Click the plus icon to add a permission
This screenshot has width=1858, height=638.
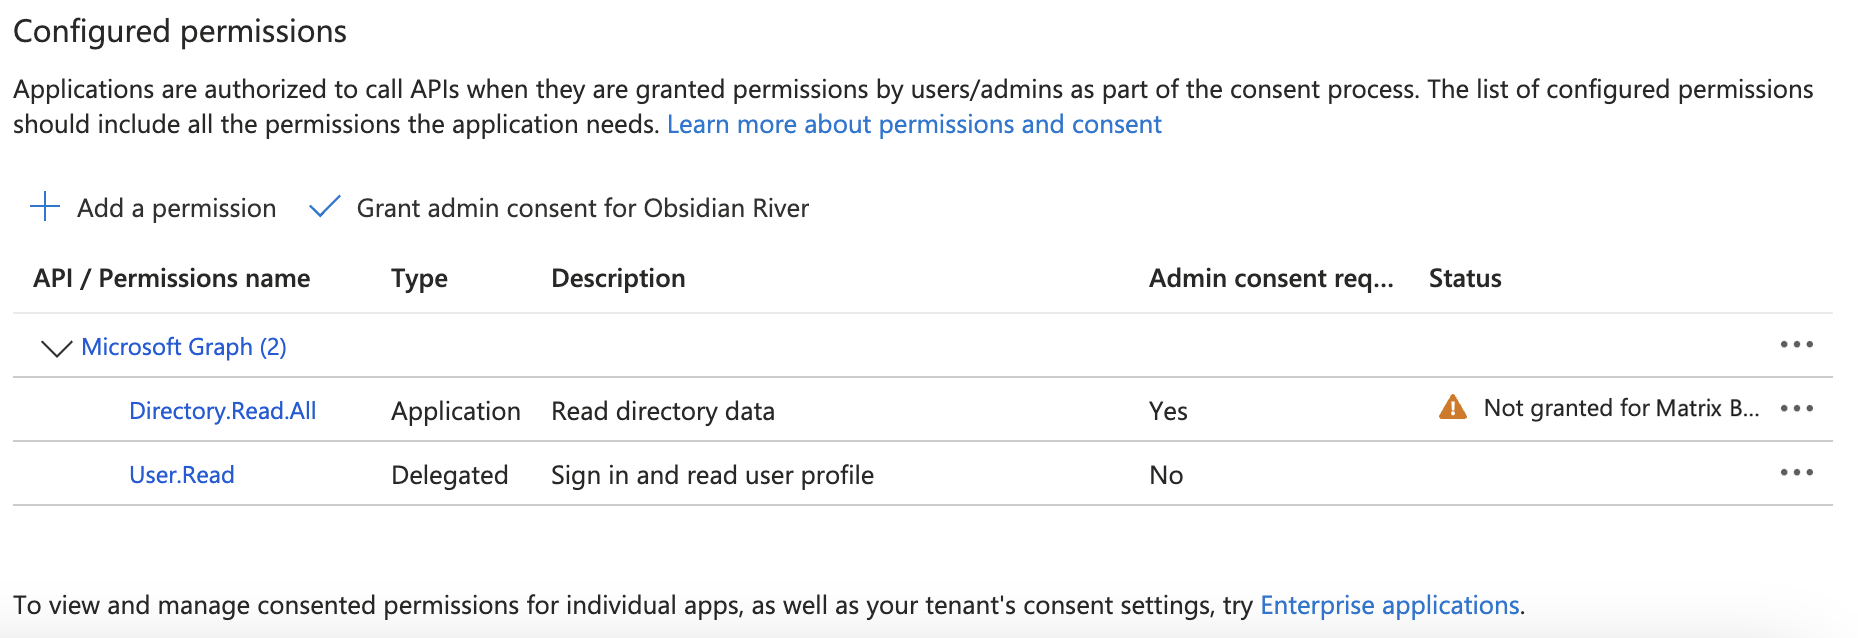coord(44,207)
